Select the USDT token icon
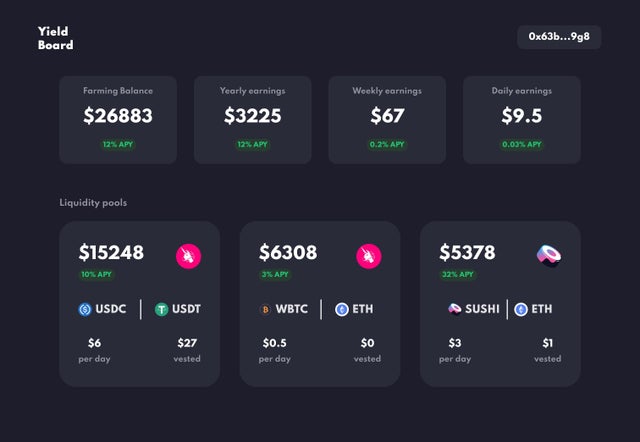Screen dimensions: 640x442 pos(162,309)
